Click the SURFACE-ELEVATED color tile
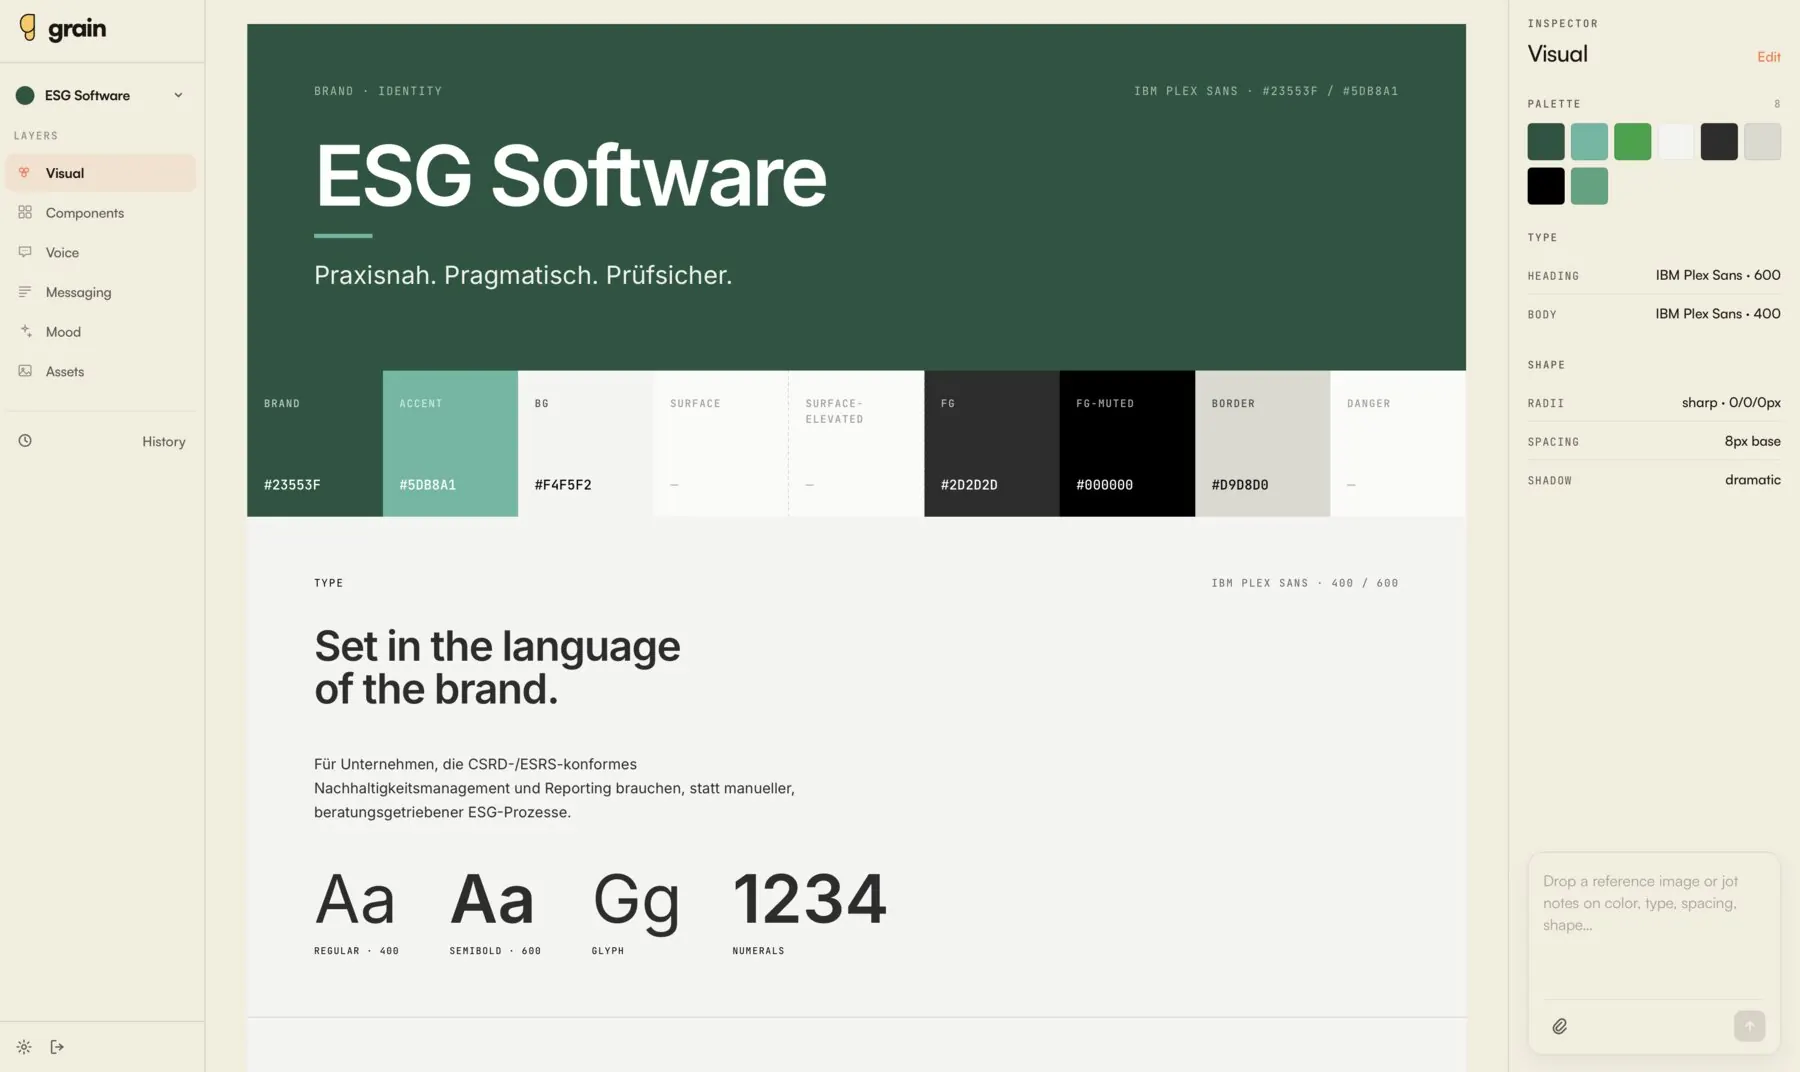This screenshot has height=1072, width=1800. 856,444
